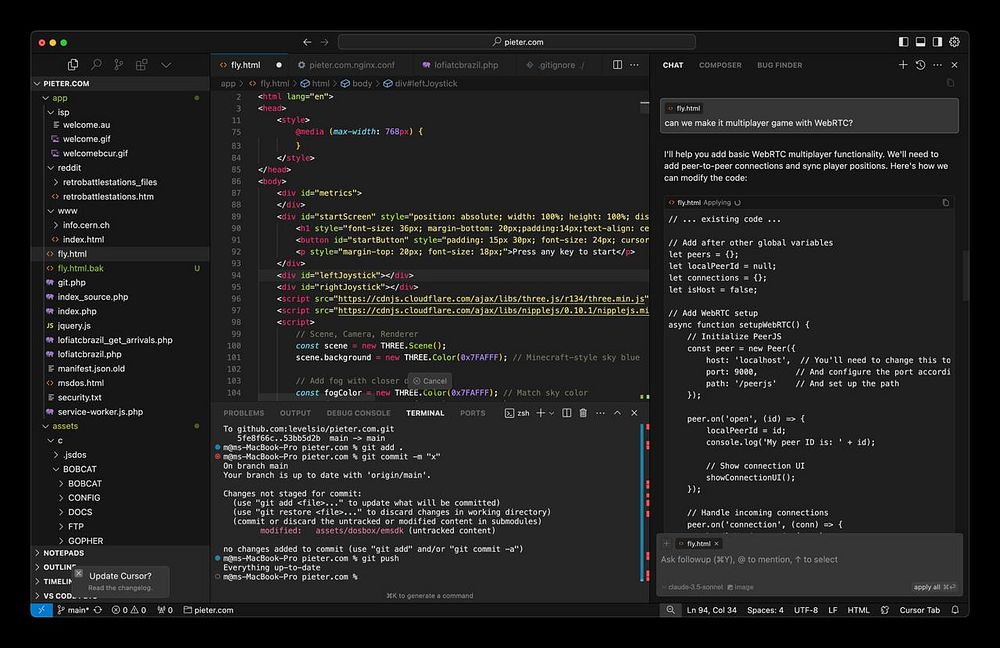
Task: Click the Cancel button in editor
Action: coord(430,381)
